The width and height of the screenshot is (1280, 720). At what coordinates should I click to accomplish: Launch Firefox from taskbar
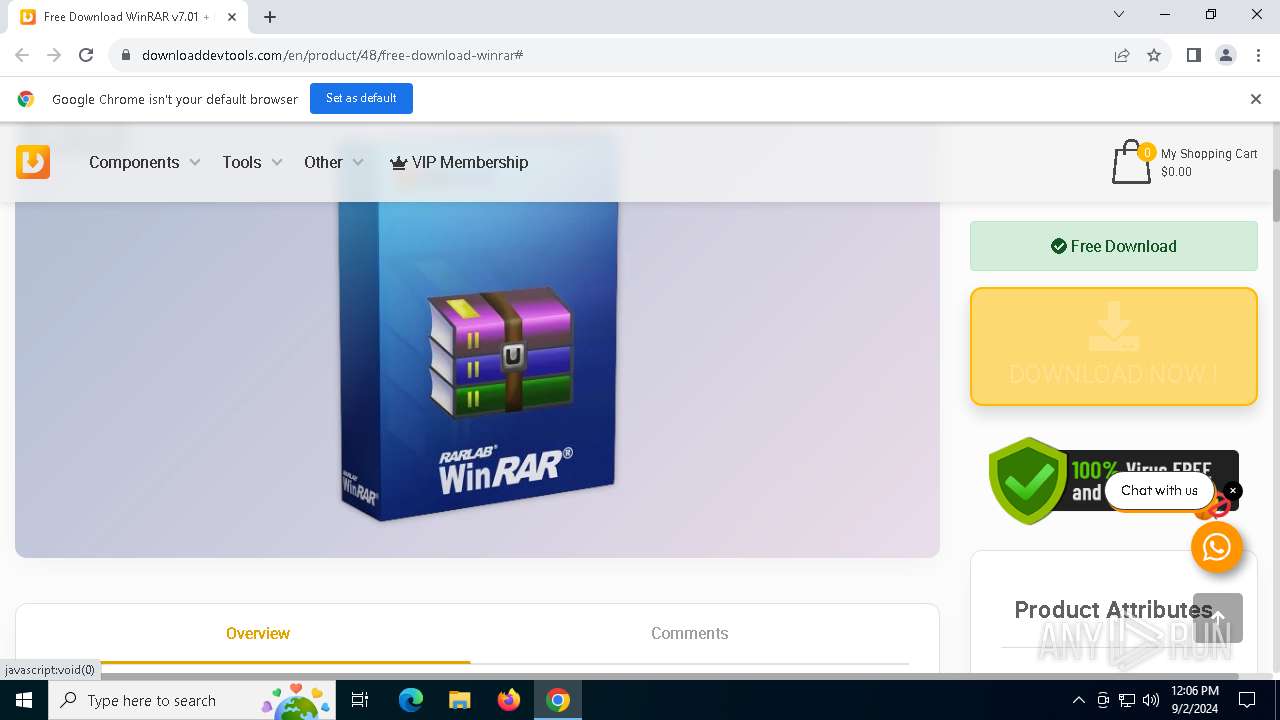point(509,700)
